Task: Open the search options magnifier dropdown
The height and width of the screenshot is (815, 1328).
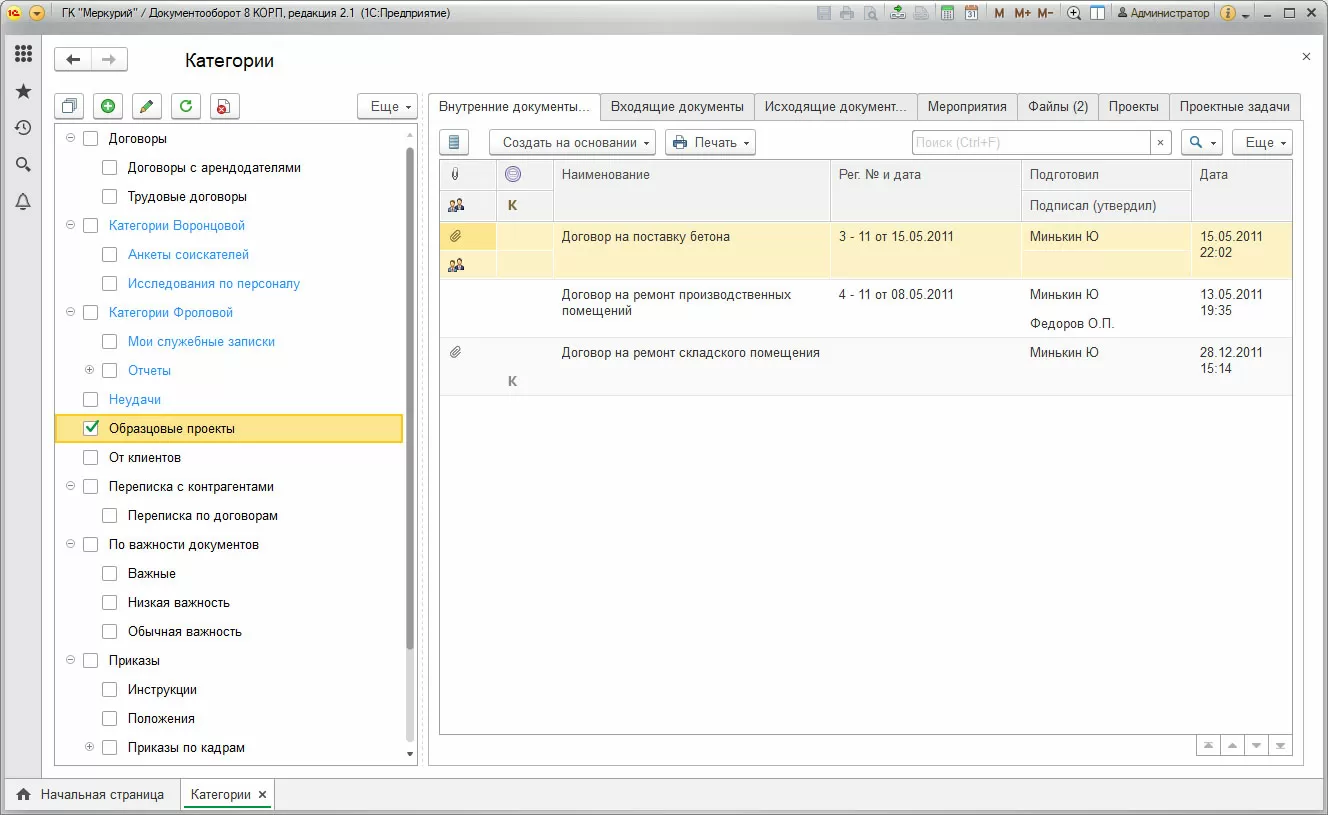Action: (x=1202, y=142)
